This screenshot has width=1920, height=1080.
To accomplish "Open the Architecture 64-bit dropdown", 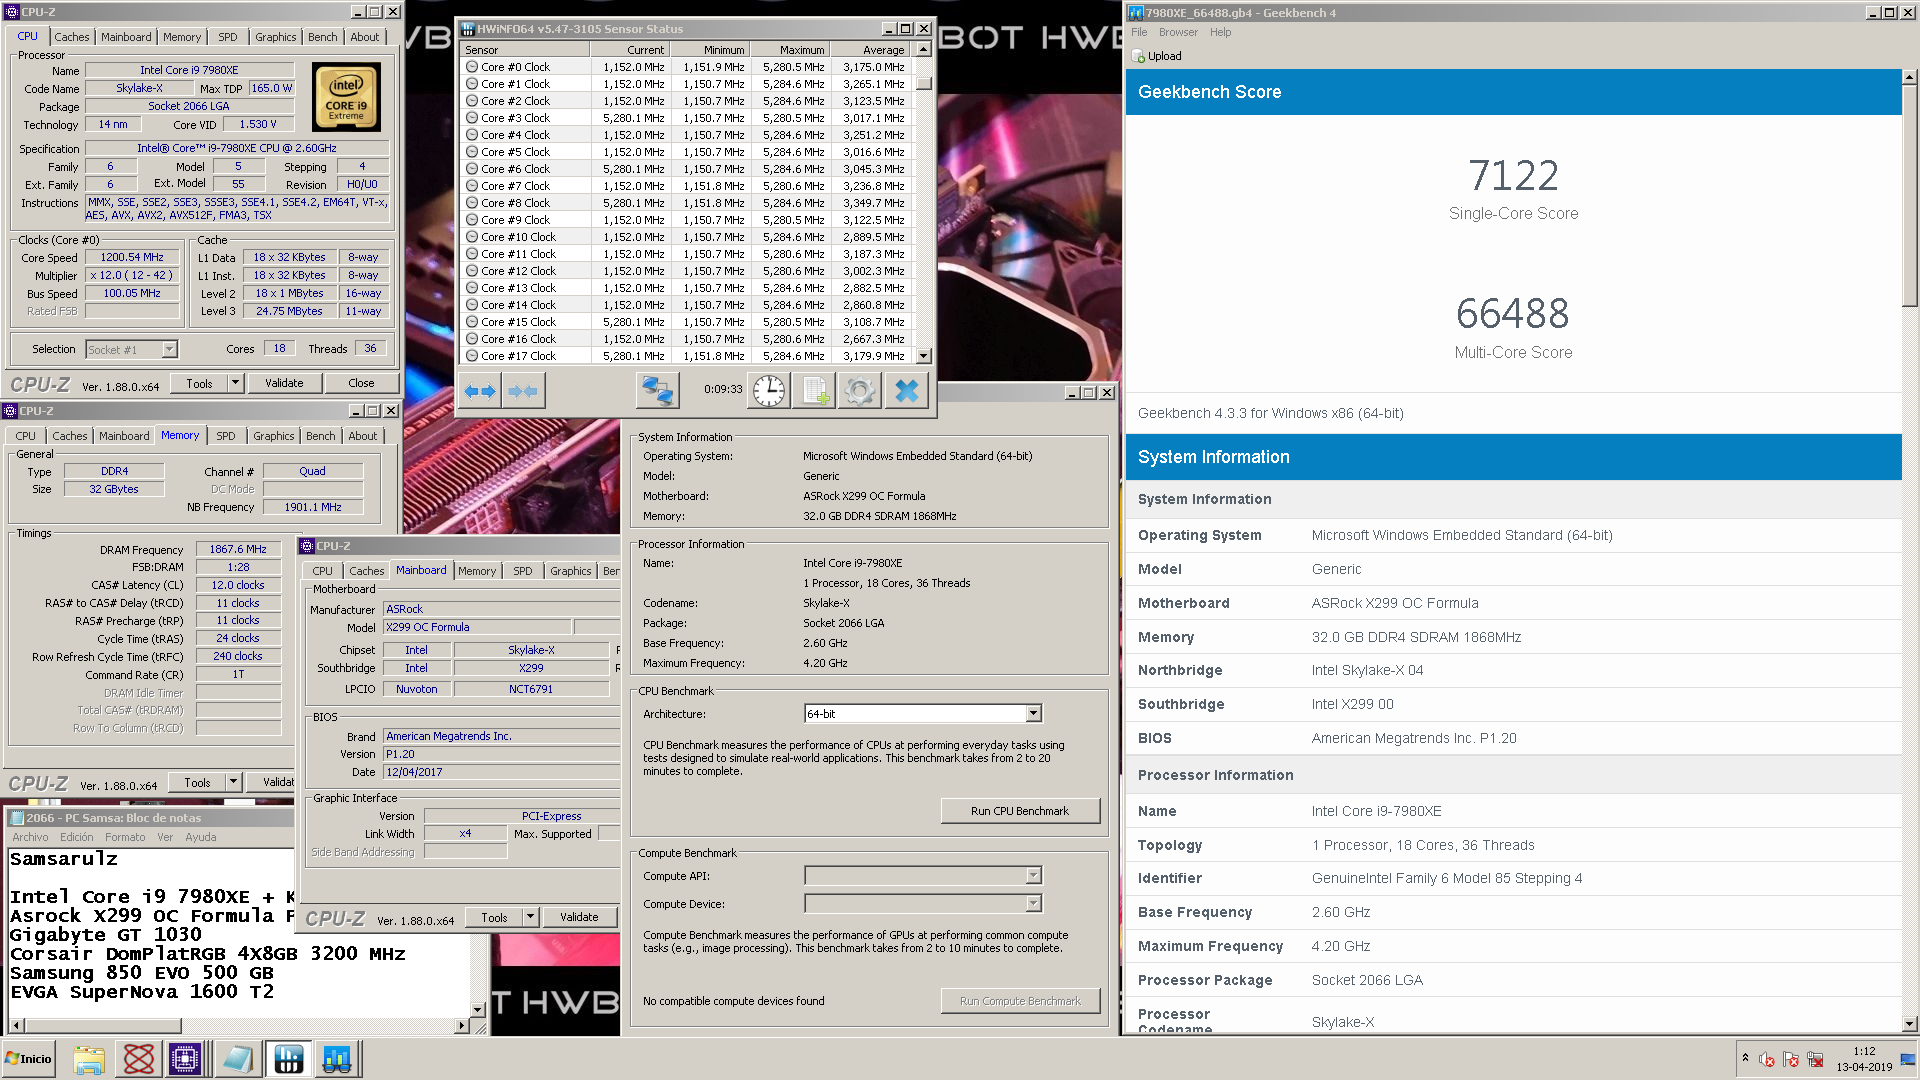I will [1033, 714].
